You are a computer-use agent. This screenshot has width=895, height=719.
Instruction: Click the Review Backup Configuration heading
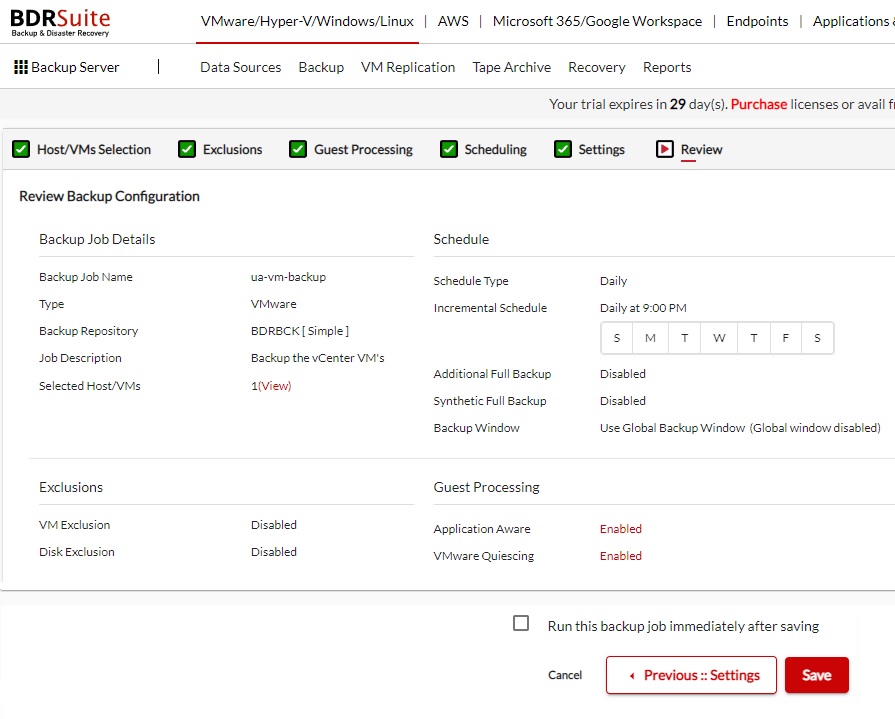[109, 196]
